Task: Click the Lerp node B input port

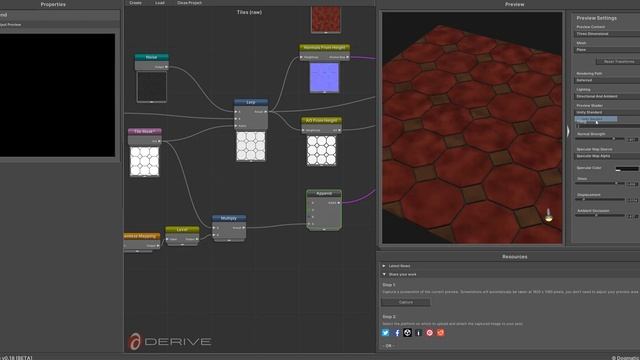Action: coord(236,119)
